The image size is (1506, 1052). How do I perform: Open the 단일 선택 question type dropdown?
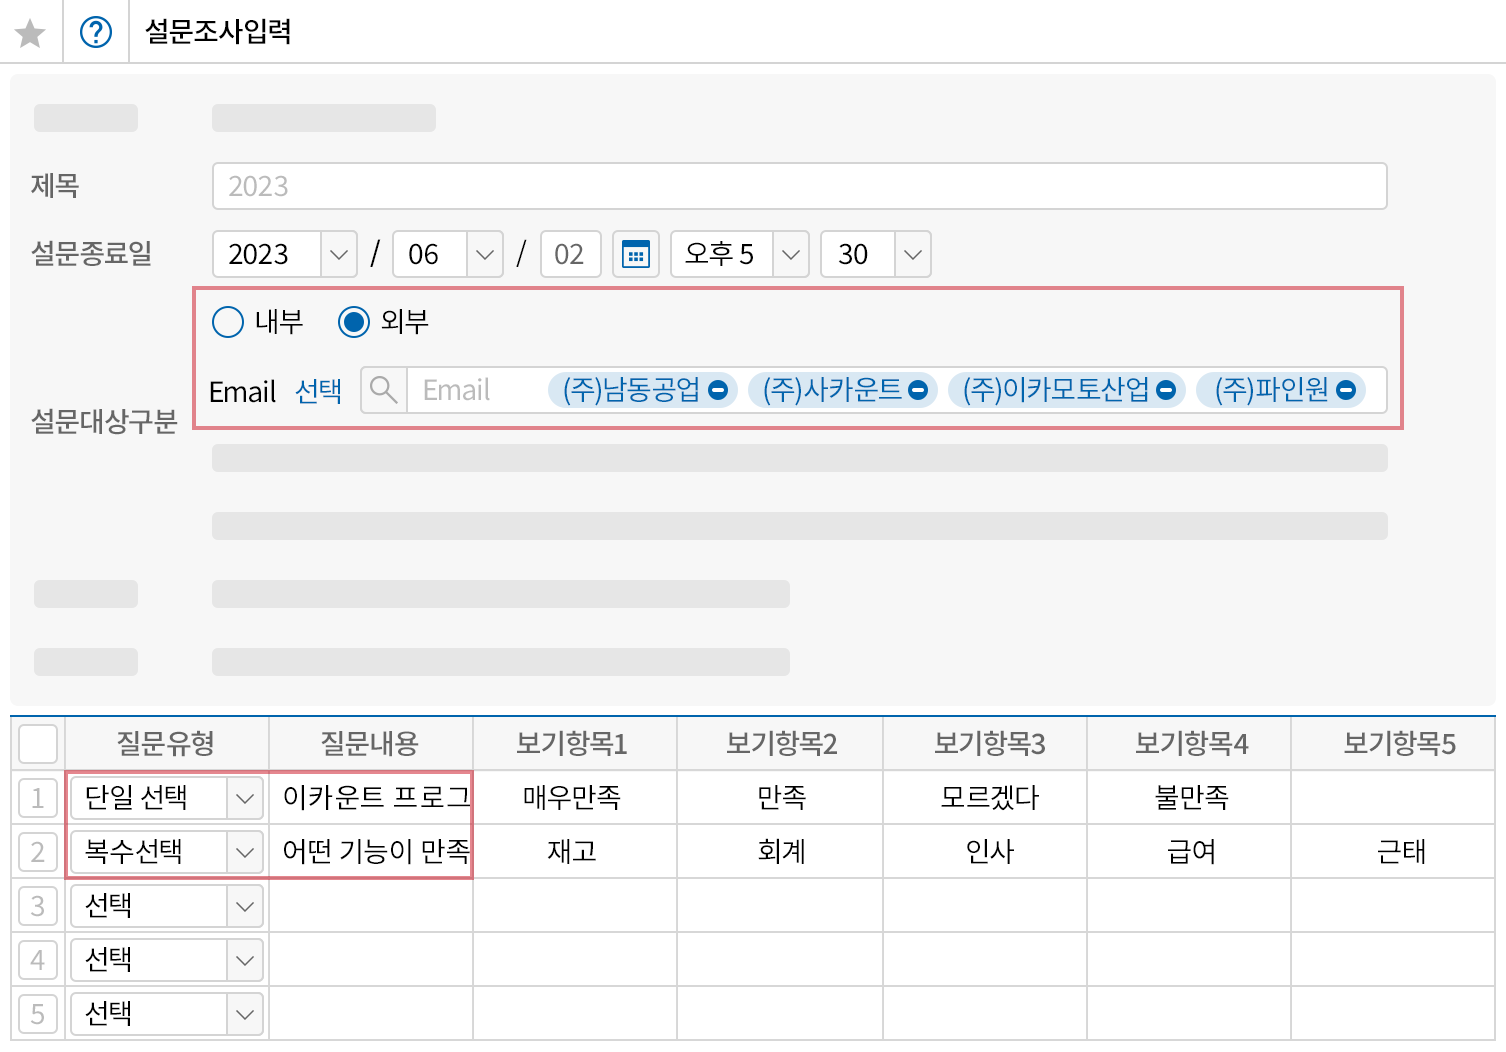(244, 798)
